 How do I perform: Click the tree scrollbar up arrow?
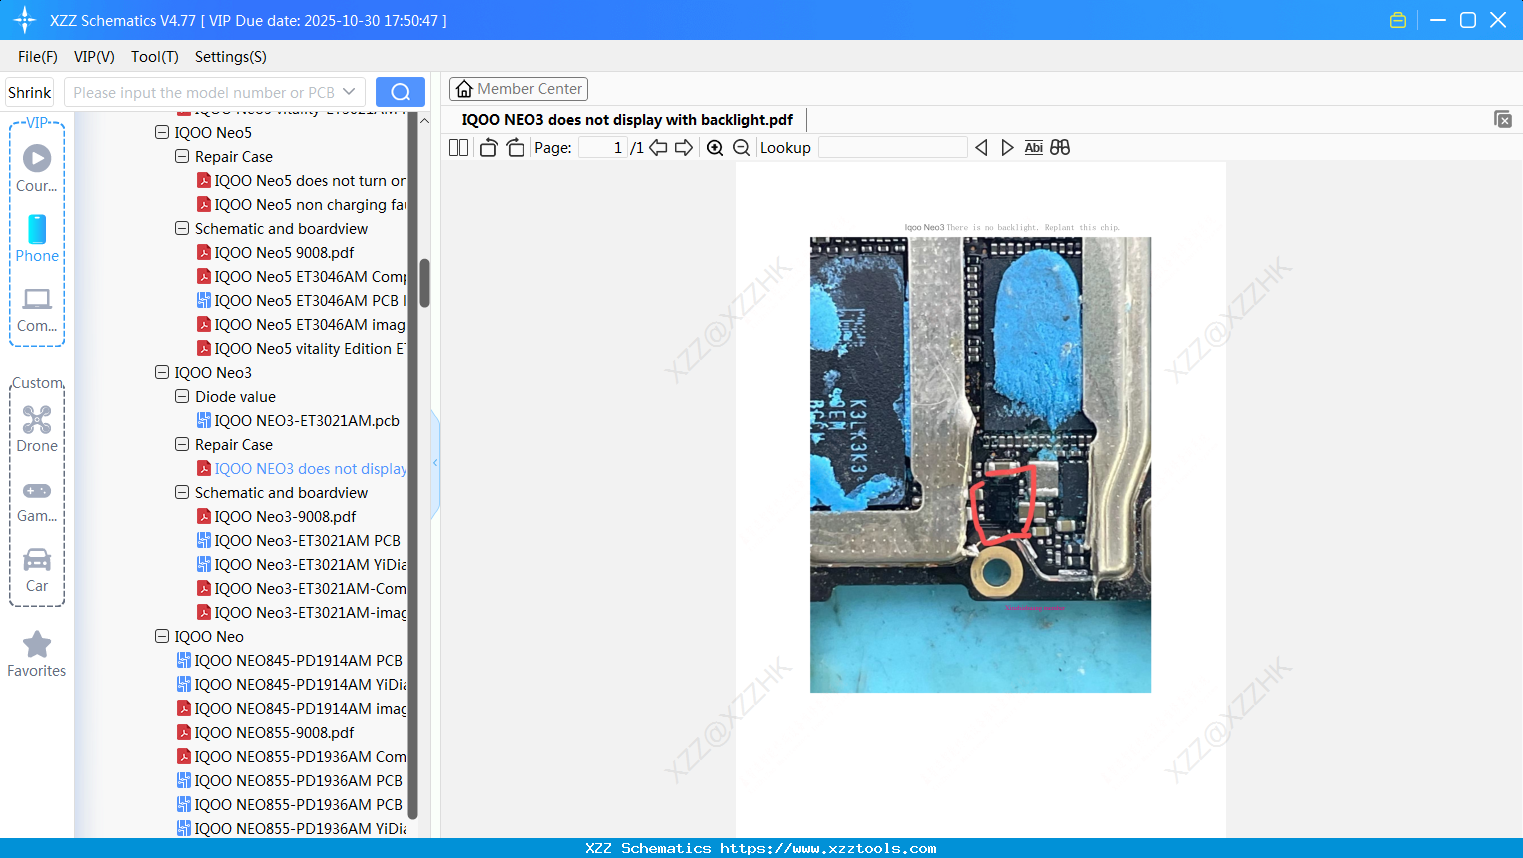click(424, 120)
